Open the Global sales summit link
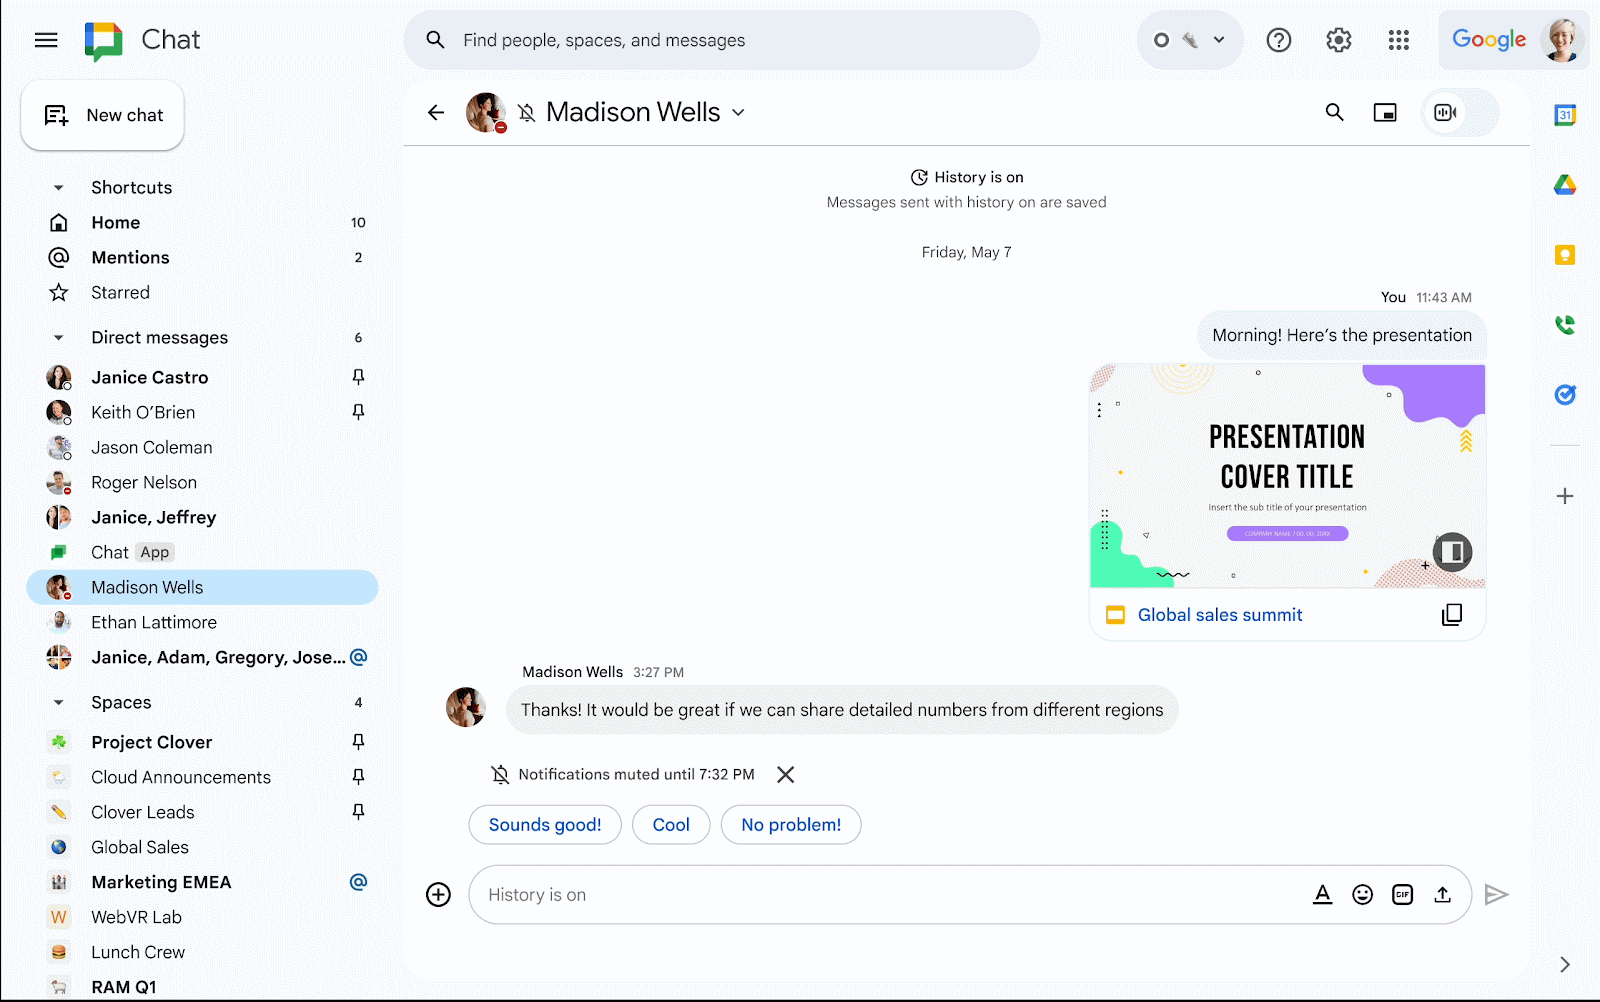 [x=1220, y=615]
